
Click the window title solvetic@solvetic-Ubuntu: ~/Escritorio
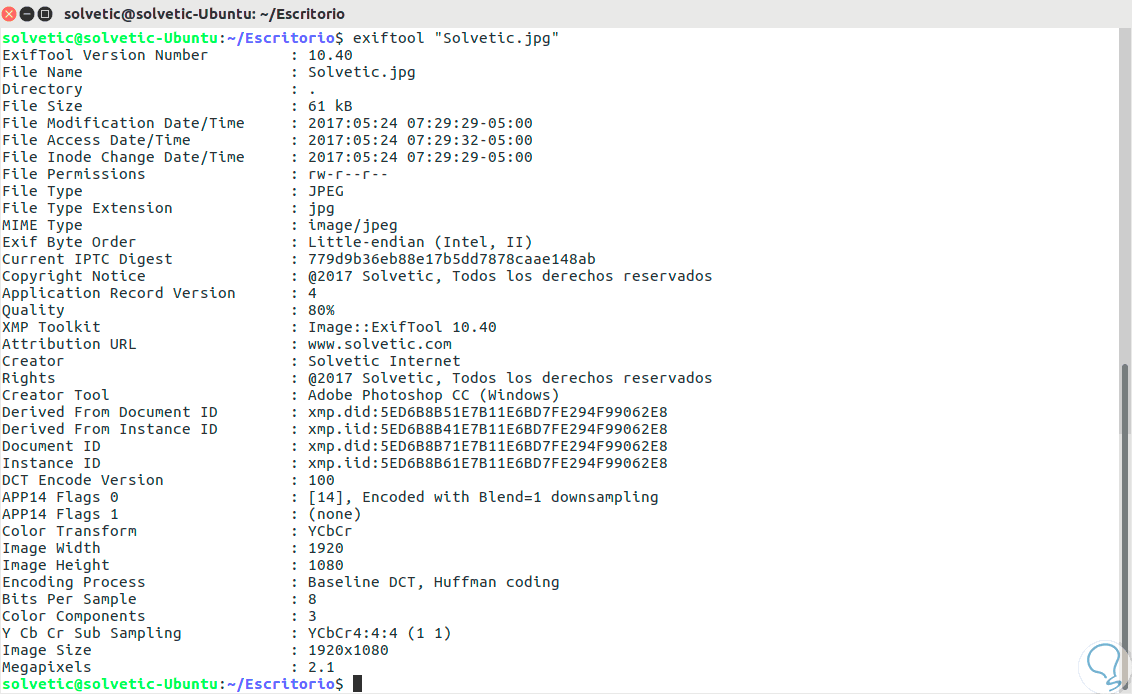204,14
